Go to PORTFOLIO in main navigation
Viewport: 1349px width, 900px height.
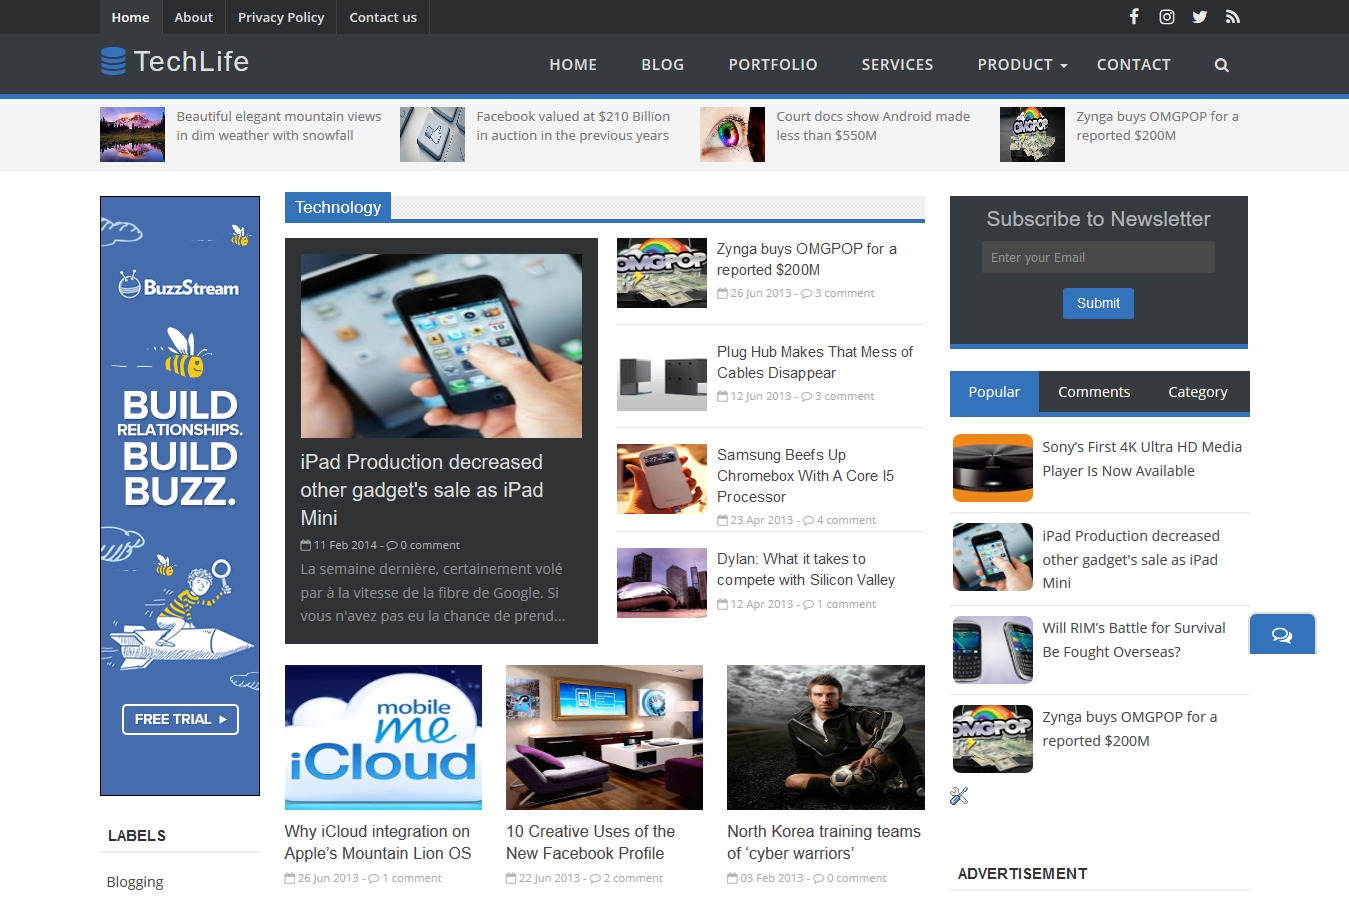point(773,65)
